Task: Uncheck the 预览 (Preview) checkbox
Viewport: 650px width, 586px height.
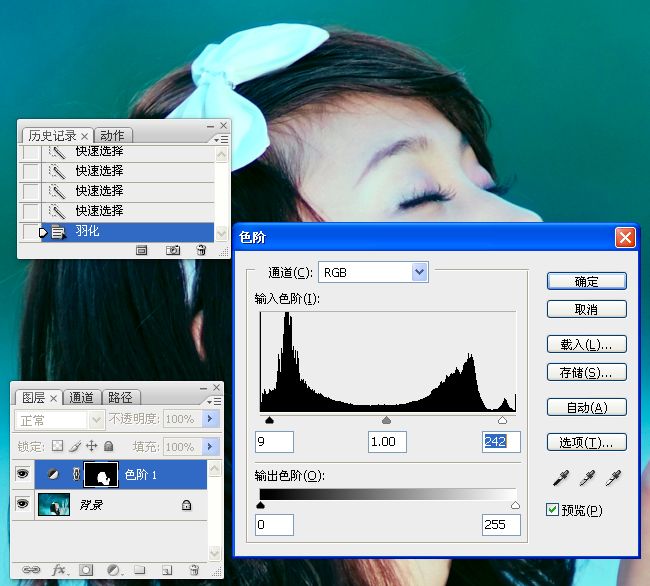Action: [553, 510]
